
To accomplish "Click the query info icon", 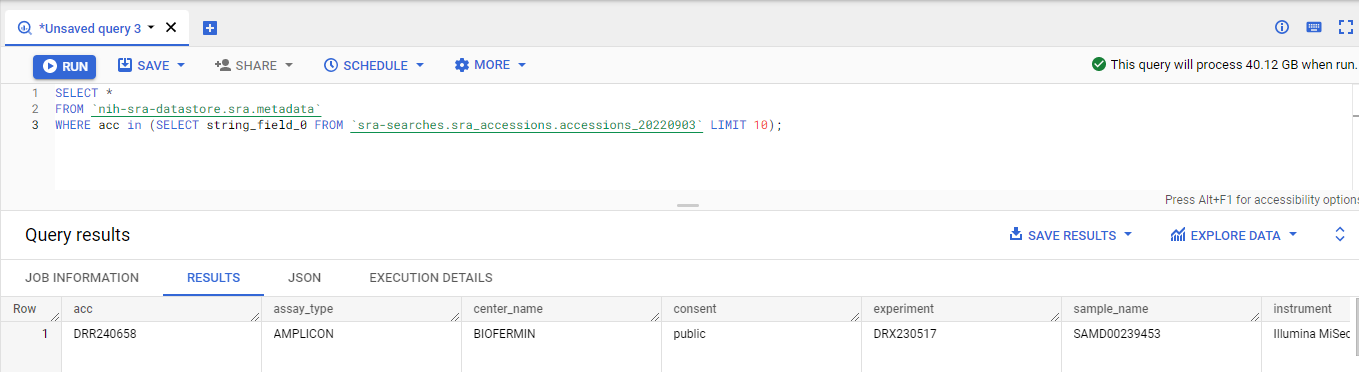I will pos(1282,27).
